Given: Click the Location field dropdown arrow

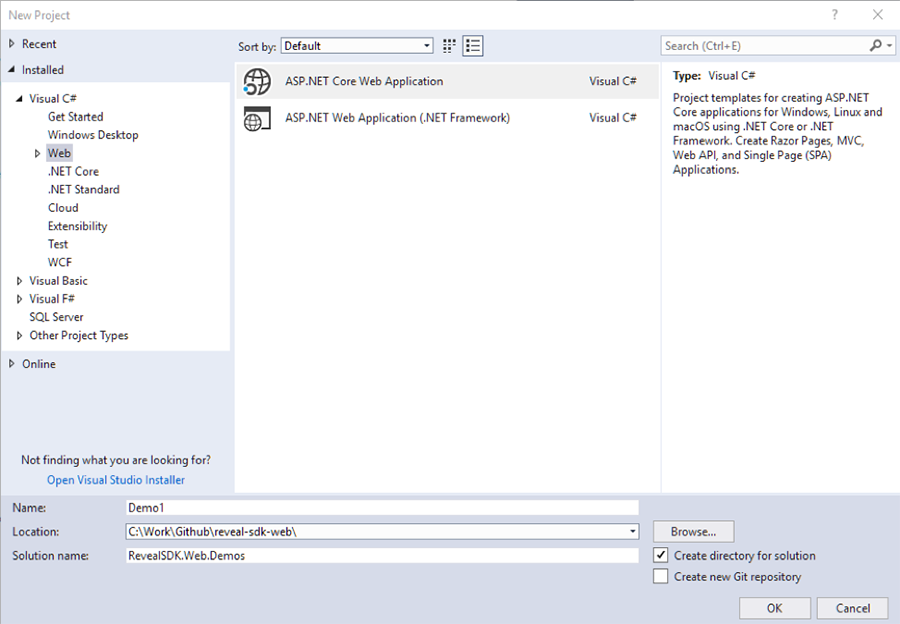Looking at the screenshot, I should coord(630,531).
